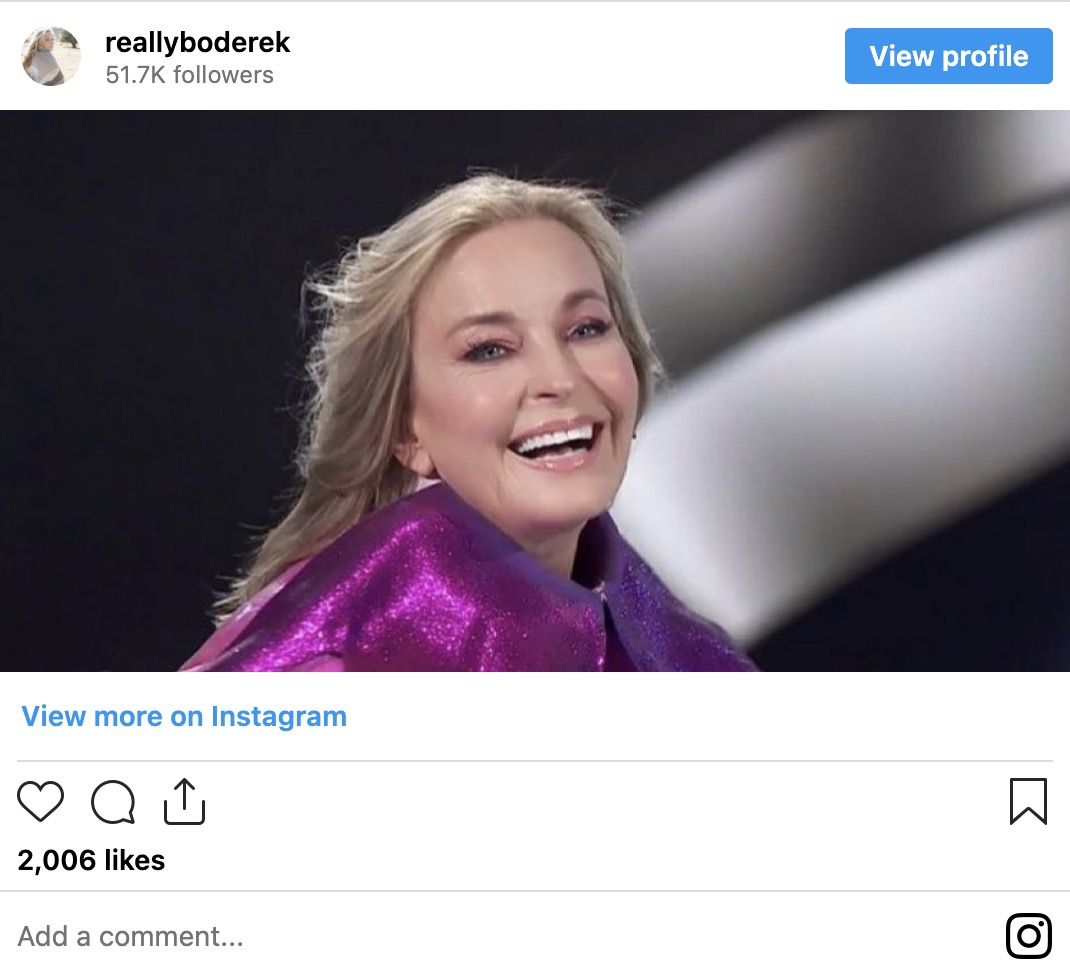1070x976 pixels.
Task: Open Instagram via the camera glyph logo
Action: click(1028, 936)
